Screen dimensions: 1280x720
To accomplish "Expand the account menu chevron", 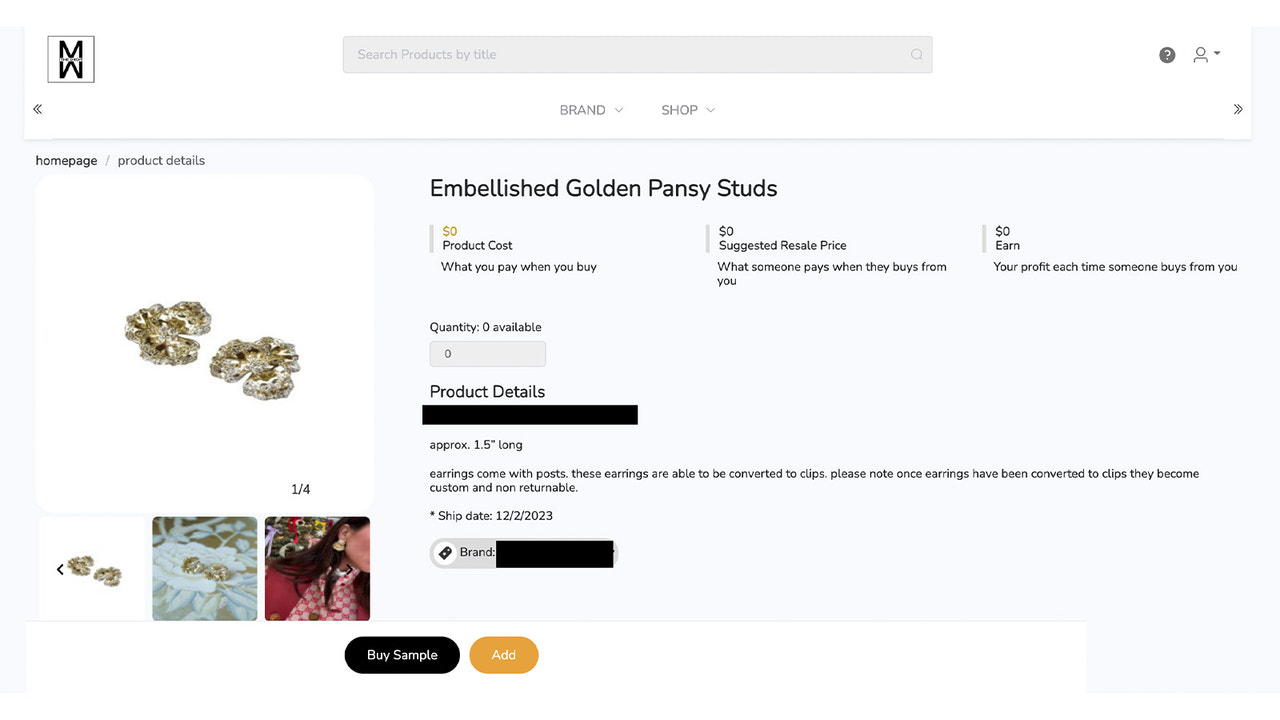I will (x=1216, y=54).
